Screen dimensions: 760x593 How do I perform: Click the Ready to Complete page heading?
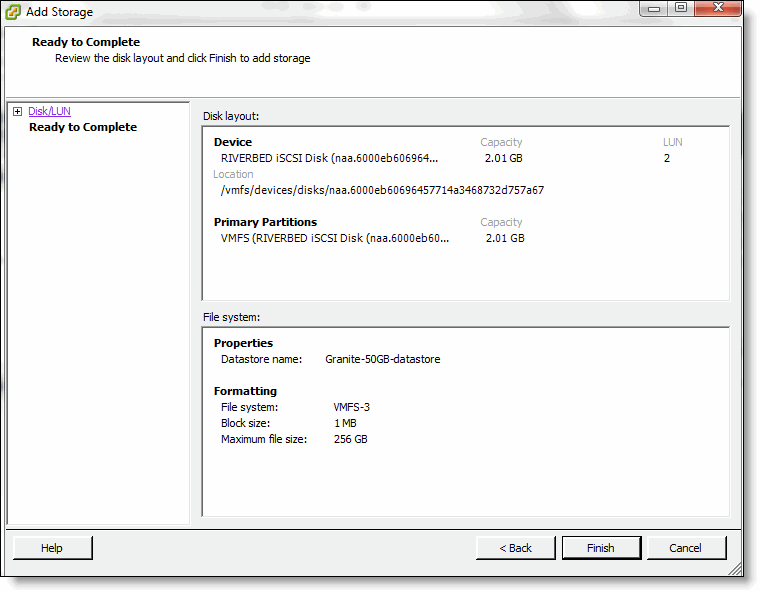coord(86,42)
